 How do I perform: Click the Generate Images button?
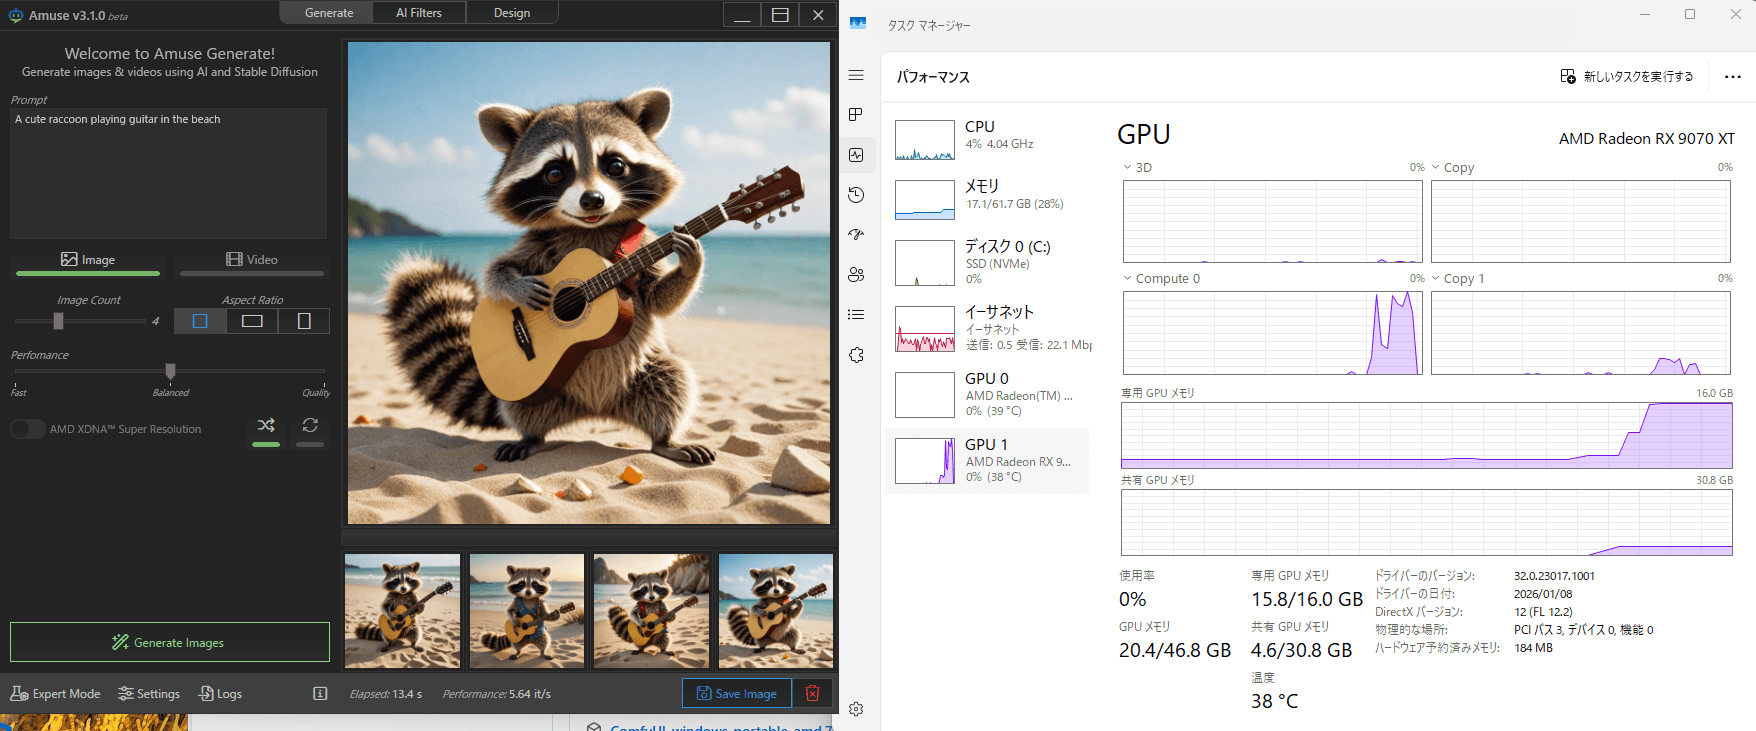pos(170,642)
